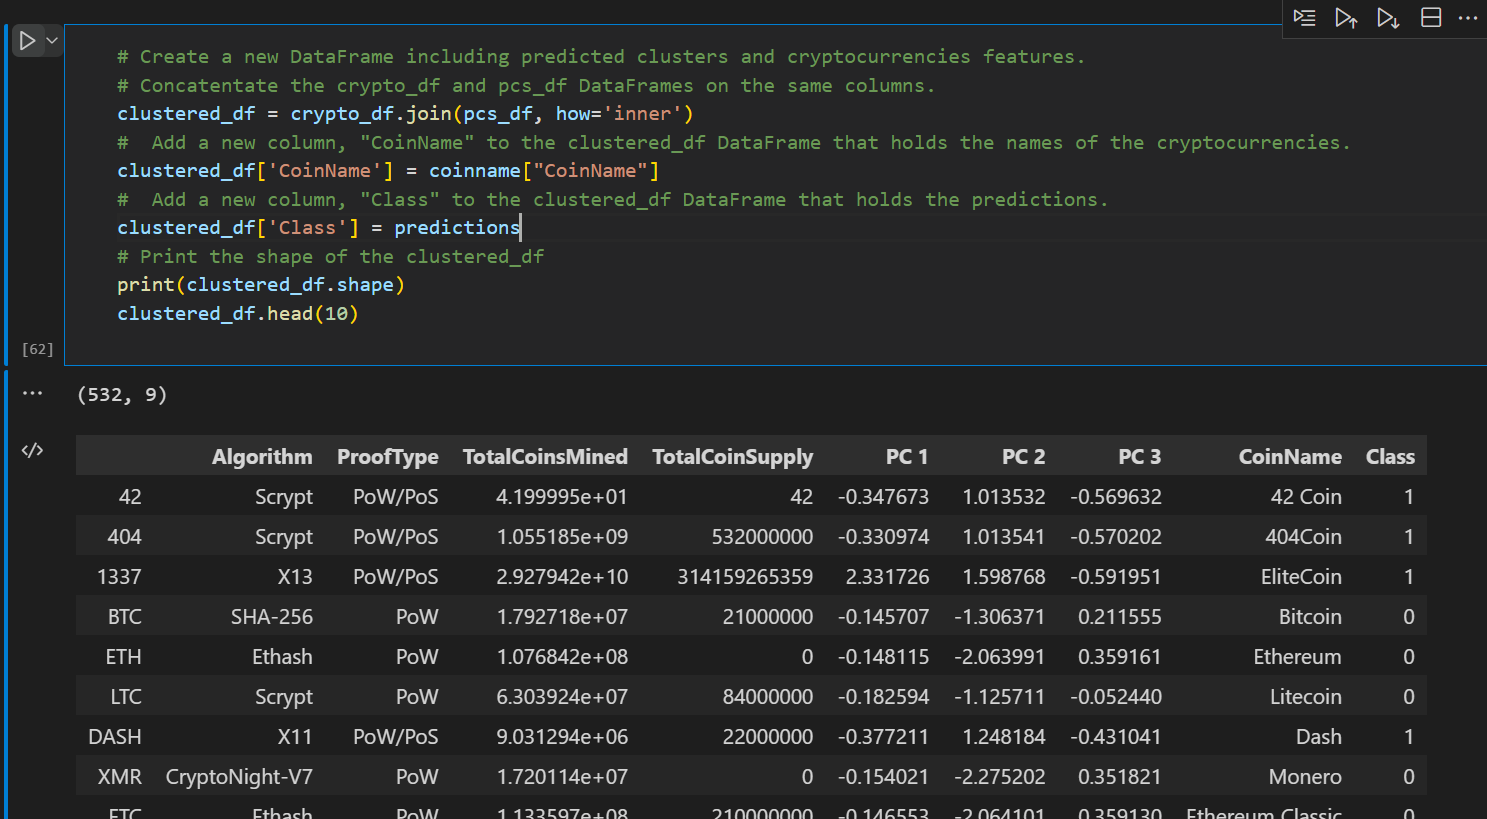This screenshot has width=1487, height=819.
Task: Click Split Cell icon in cell toolbar
Action: coord(1431,18)
